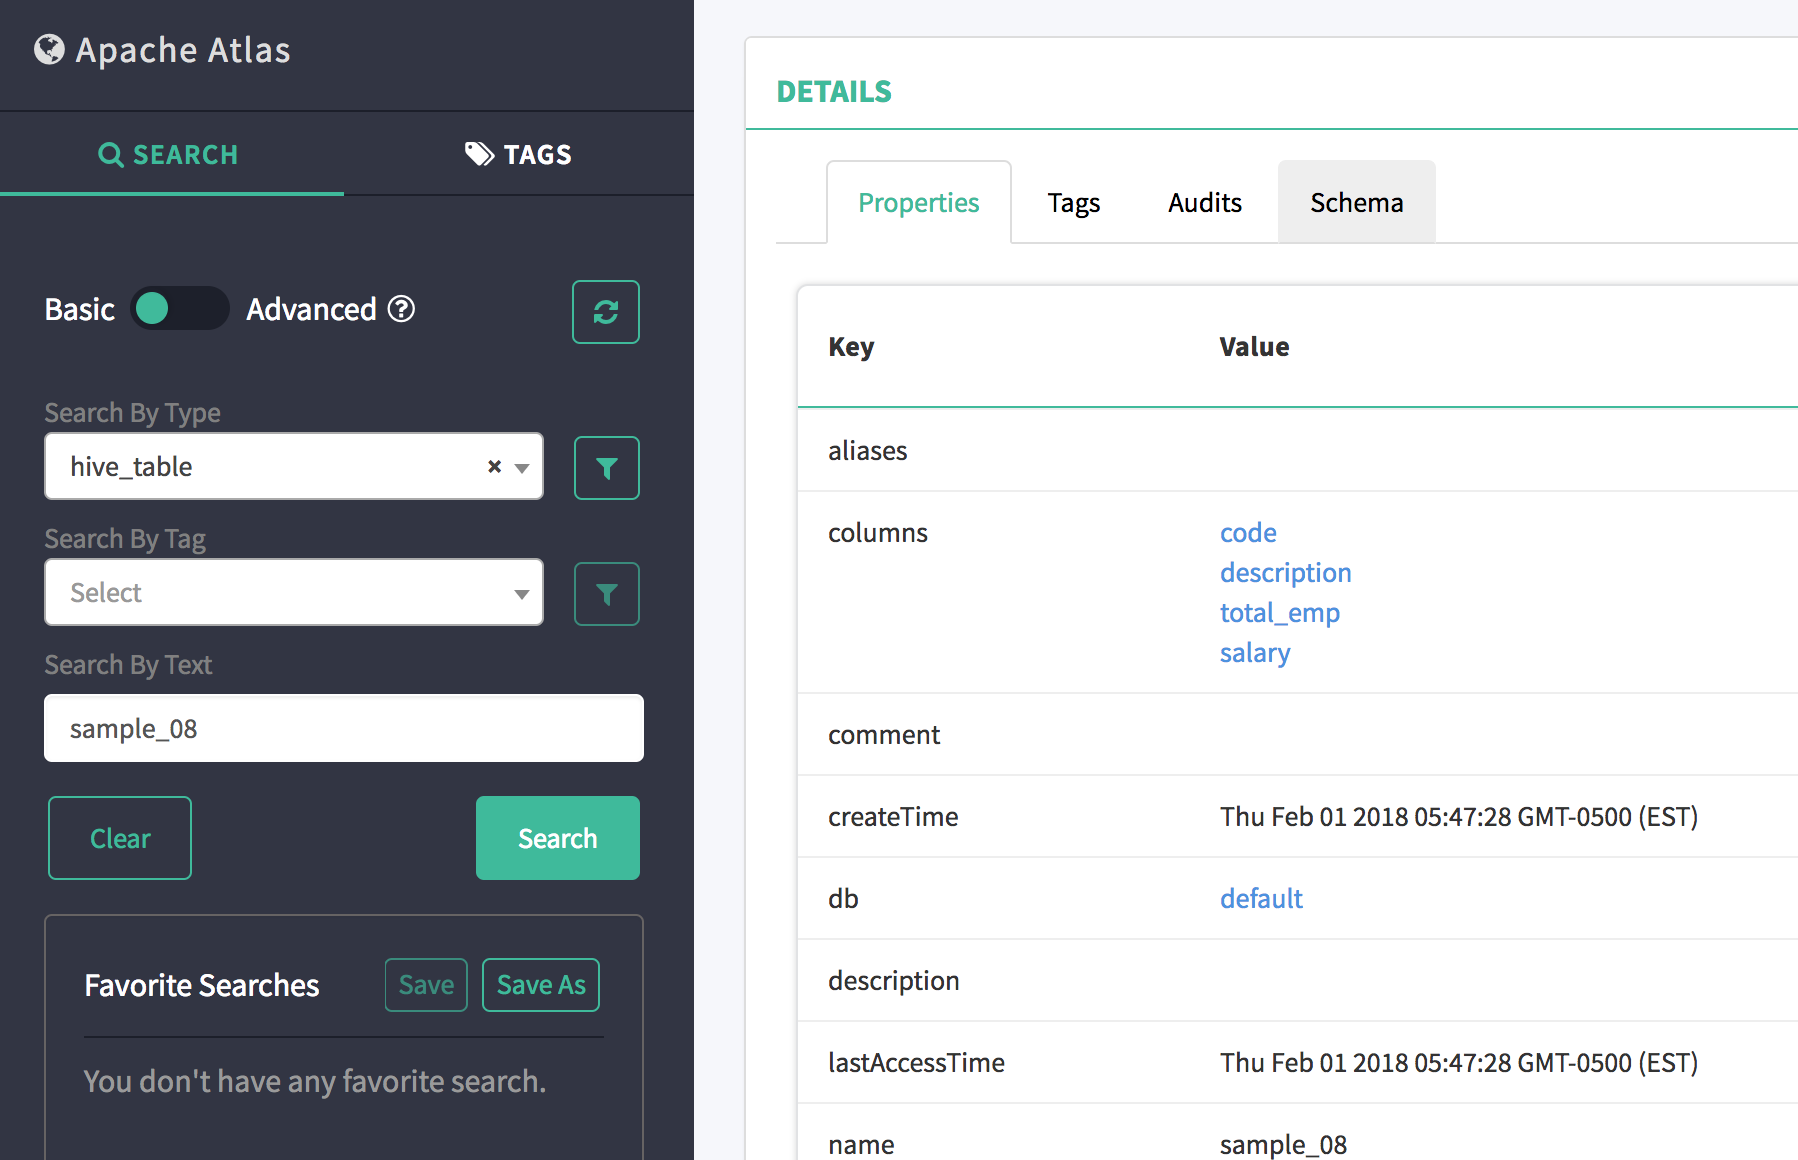Click Save in Favorite Searches
The height and width of the screenshot is (1160, 1798).
[426, 985]
